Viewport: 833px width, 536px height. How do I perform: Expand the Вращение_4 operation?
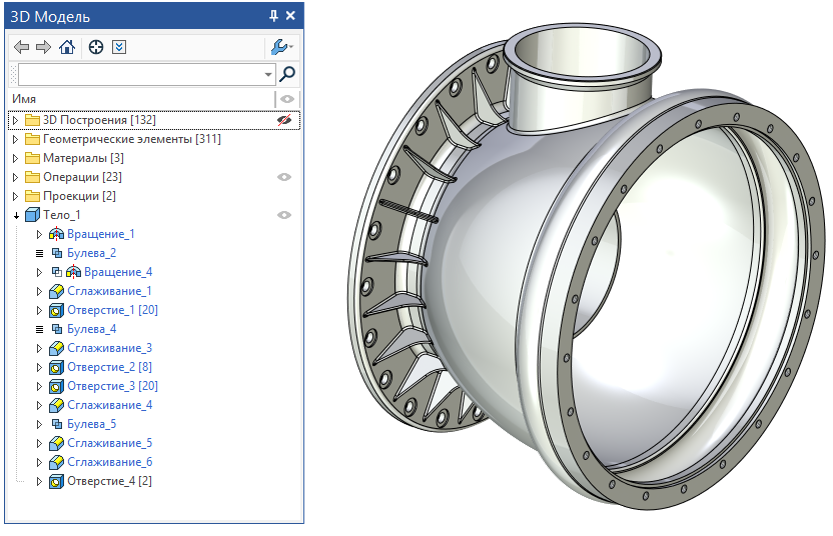point(39,272)
